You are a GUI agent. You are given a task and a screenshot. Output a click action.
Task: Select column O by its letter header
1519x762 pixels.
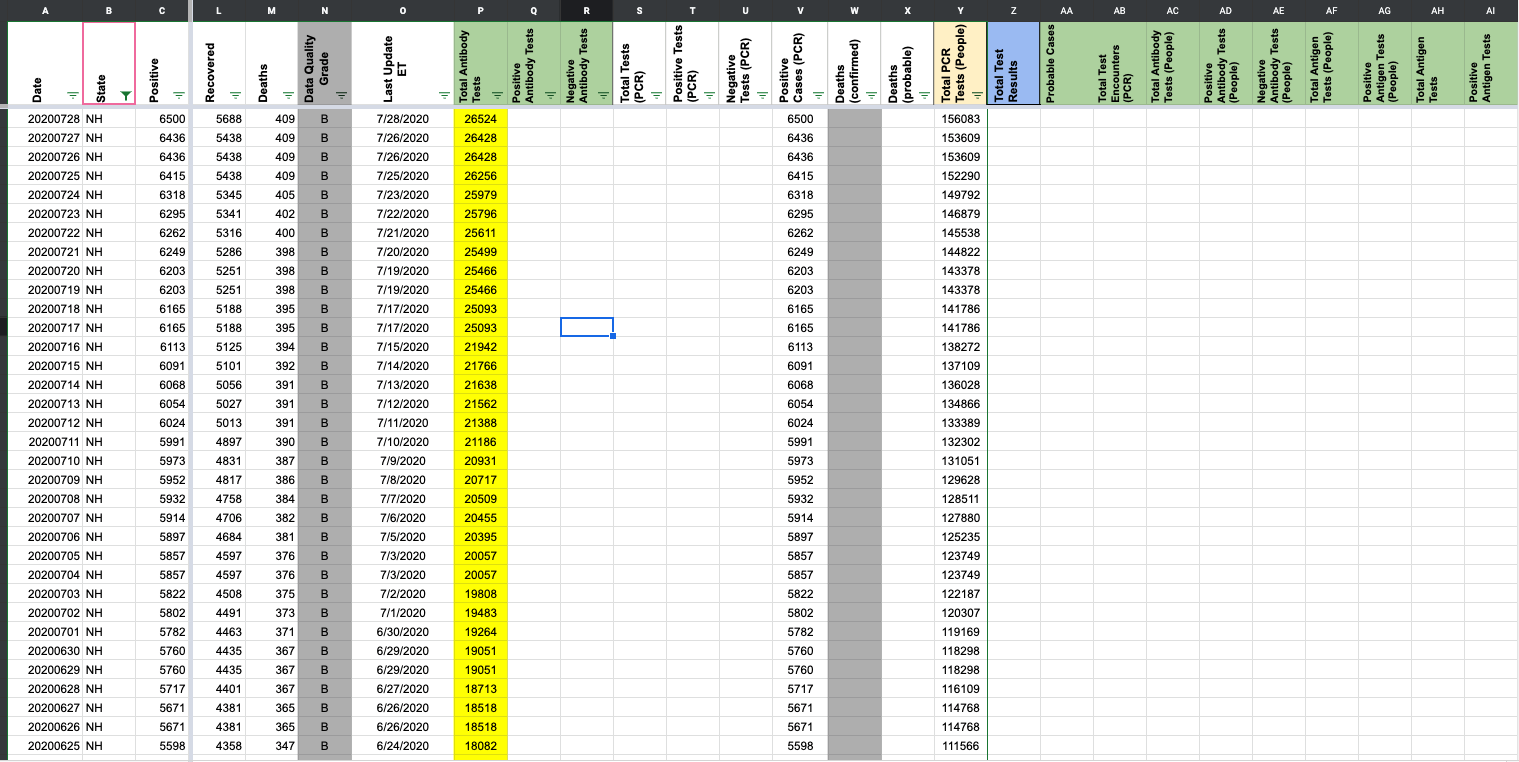tap(403, 10)
